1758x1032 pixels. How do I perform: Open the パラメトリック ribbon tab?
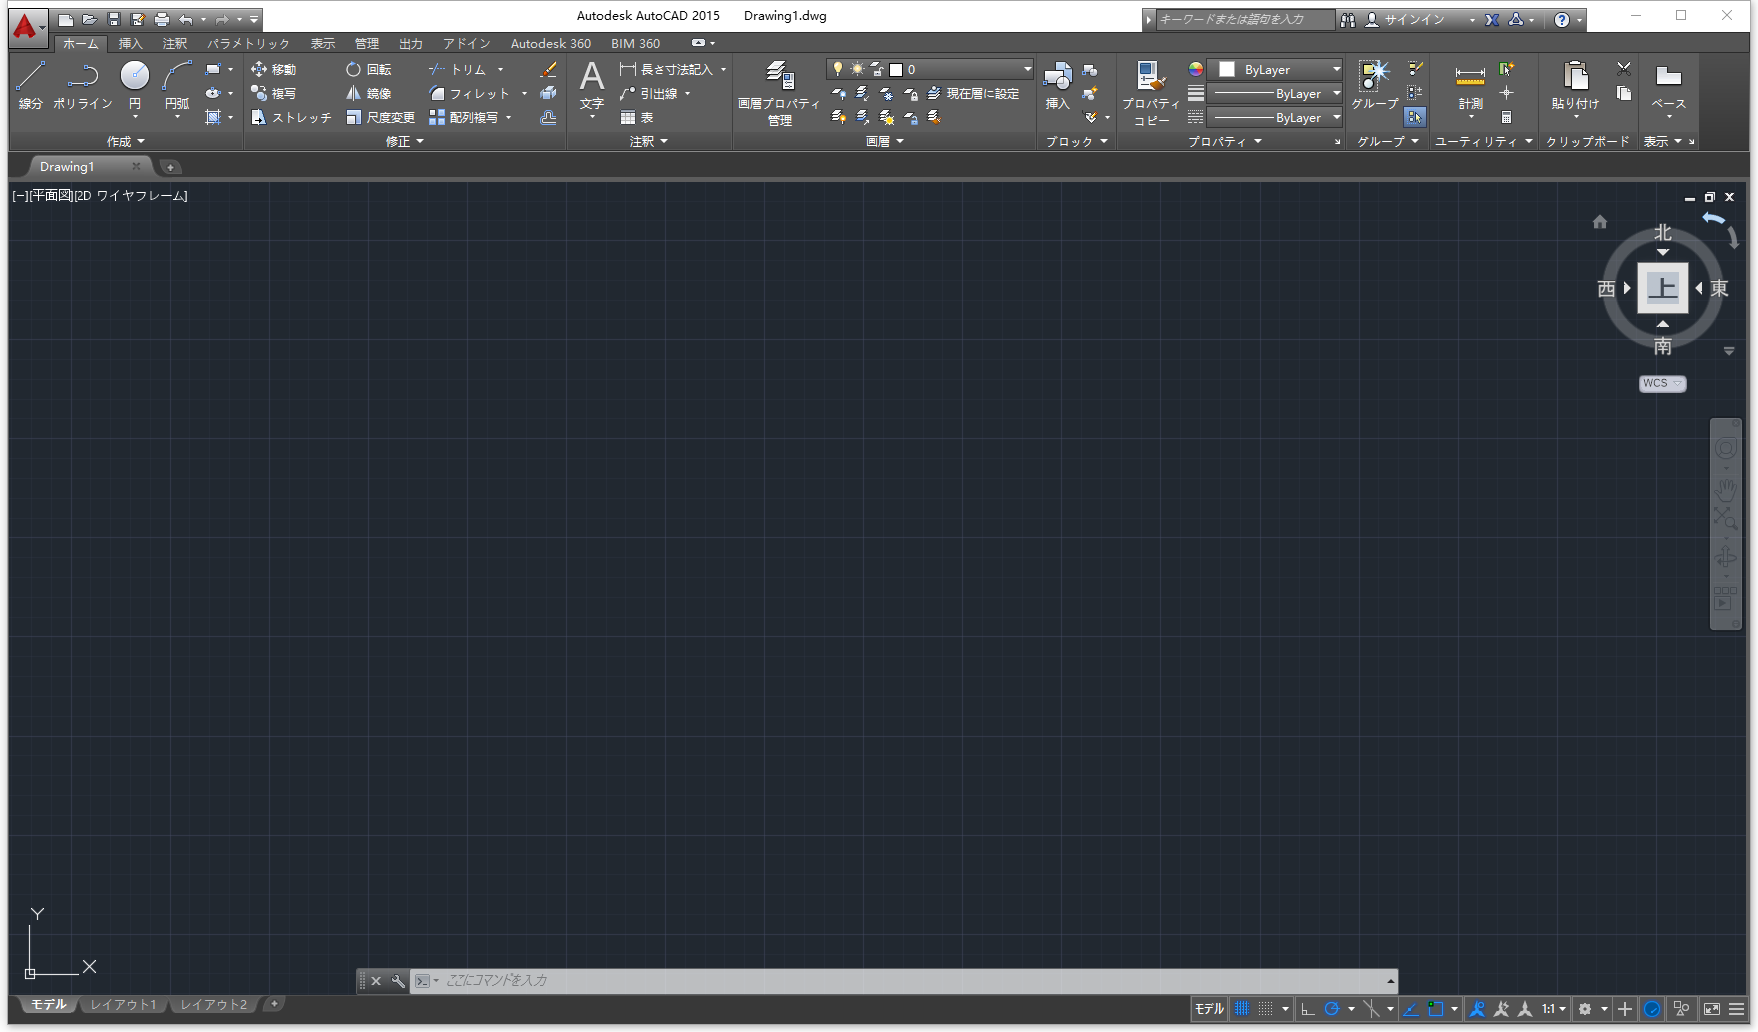248,43
